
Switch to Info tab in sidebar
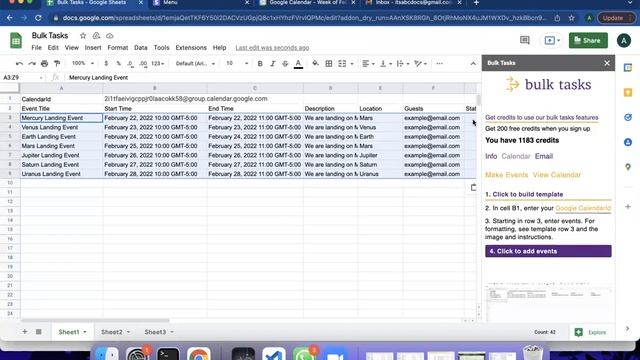pos(491,156)
